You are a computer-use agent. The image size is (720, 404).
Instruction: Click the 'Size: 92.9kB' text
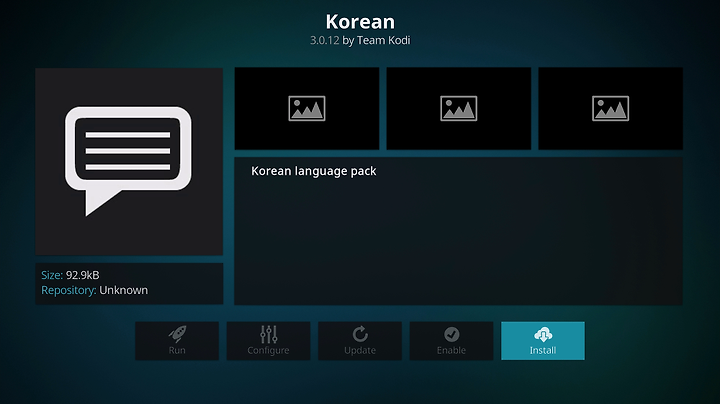tap(70, 275)
